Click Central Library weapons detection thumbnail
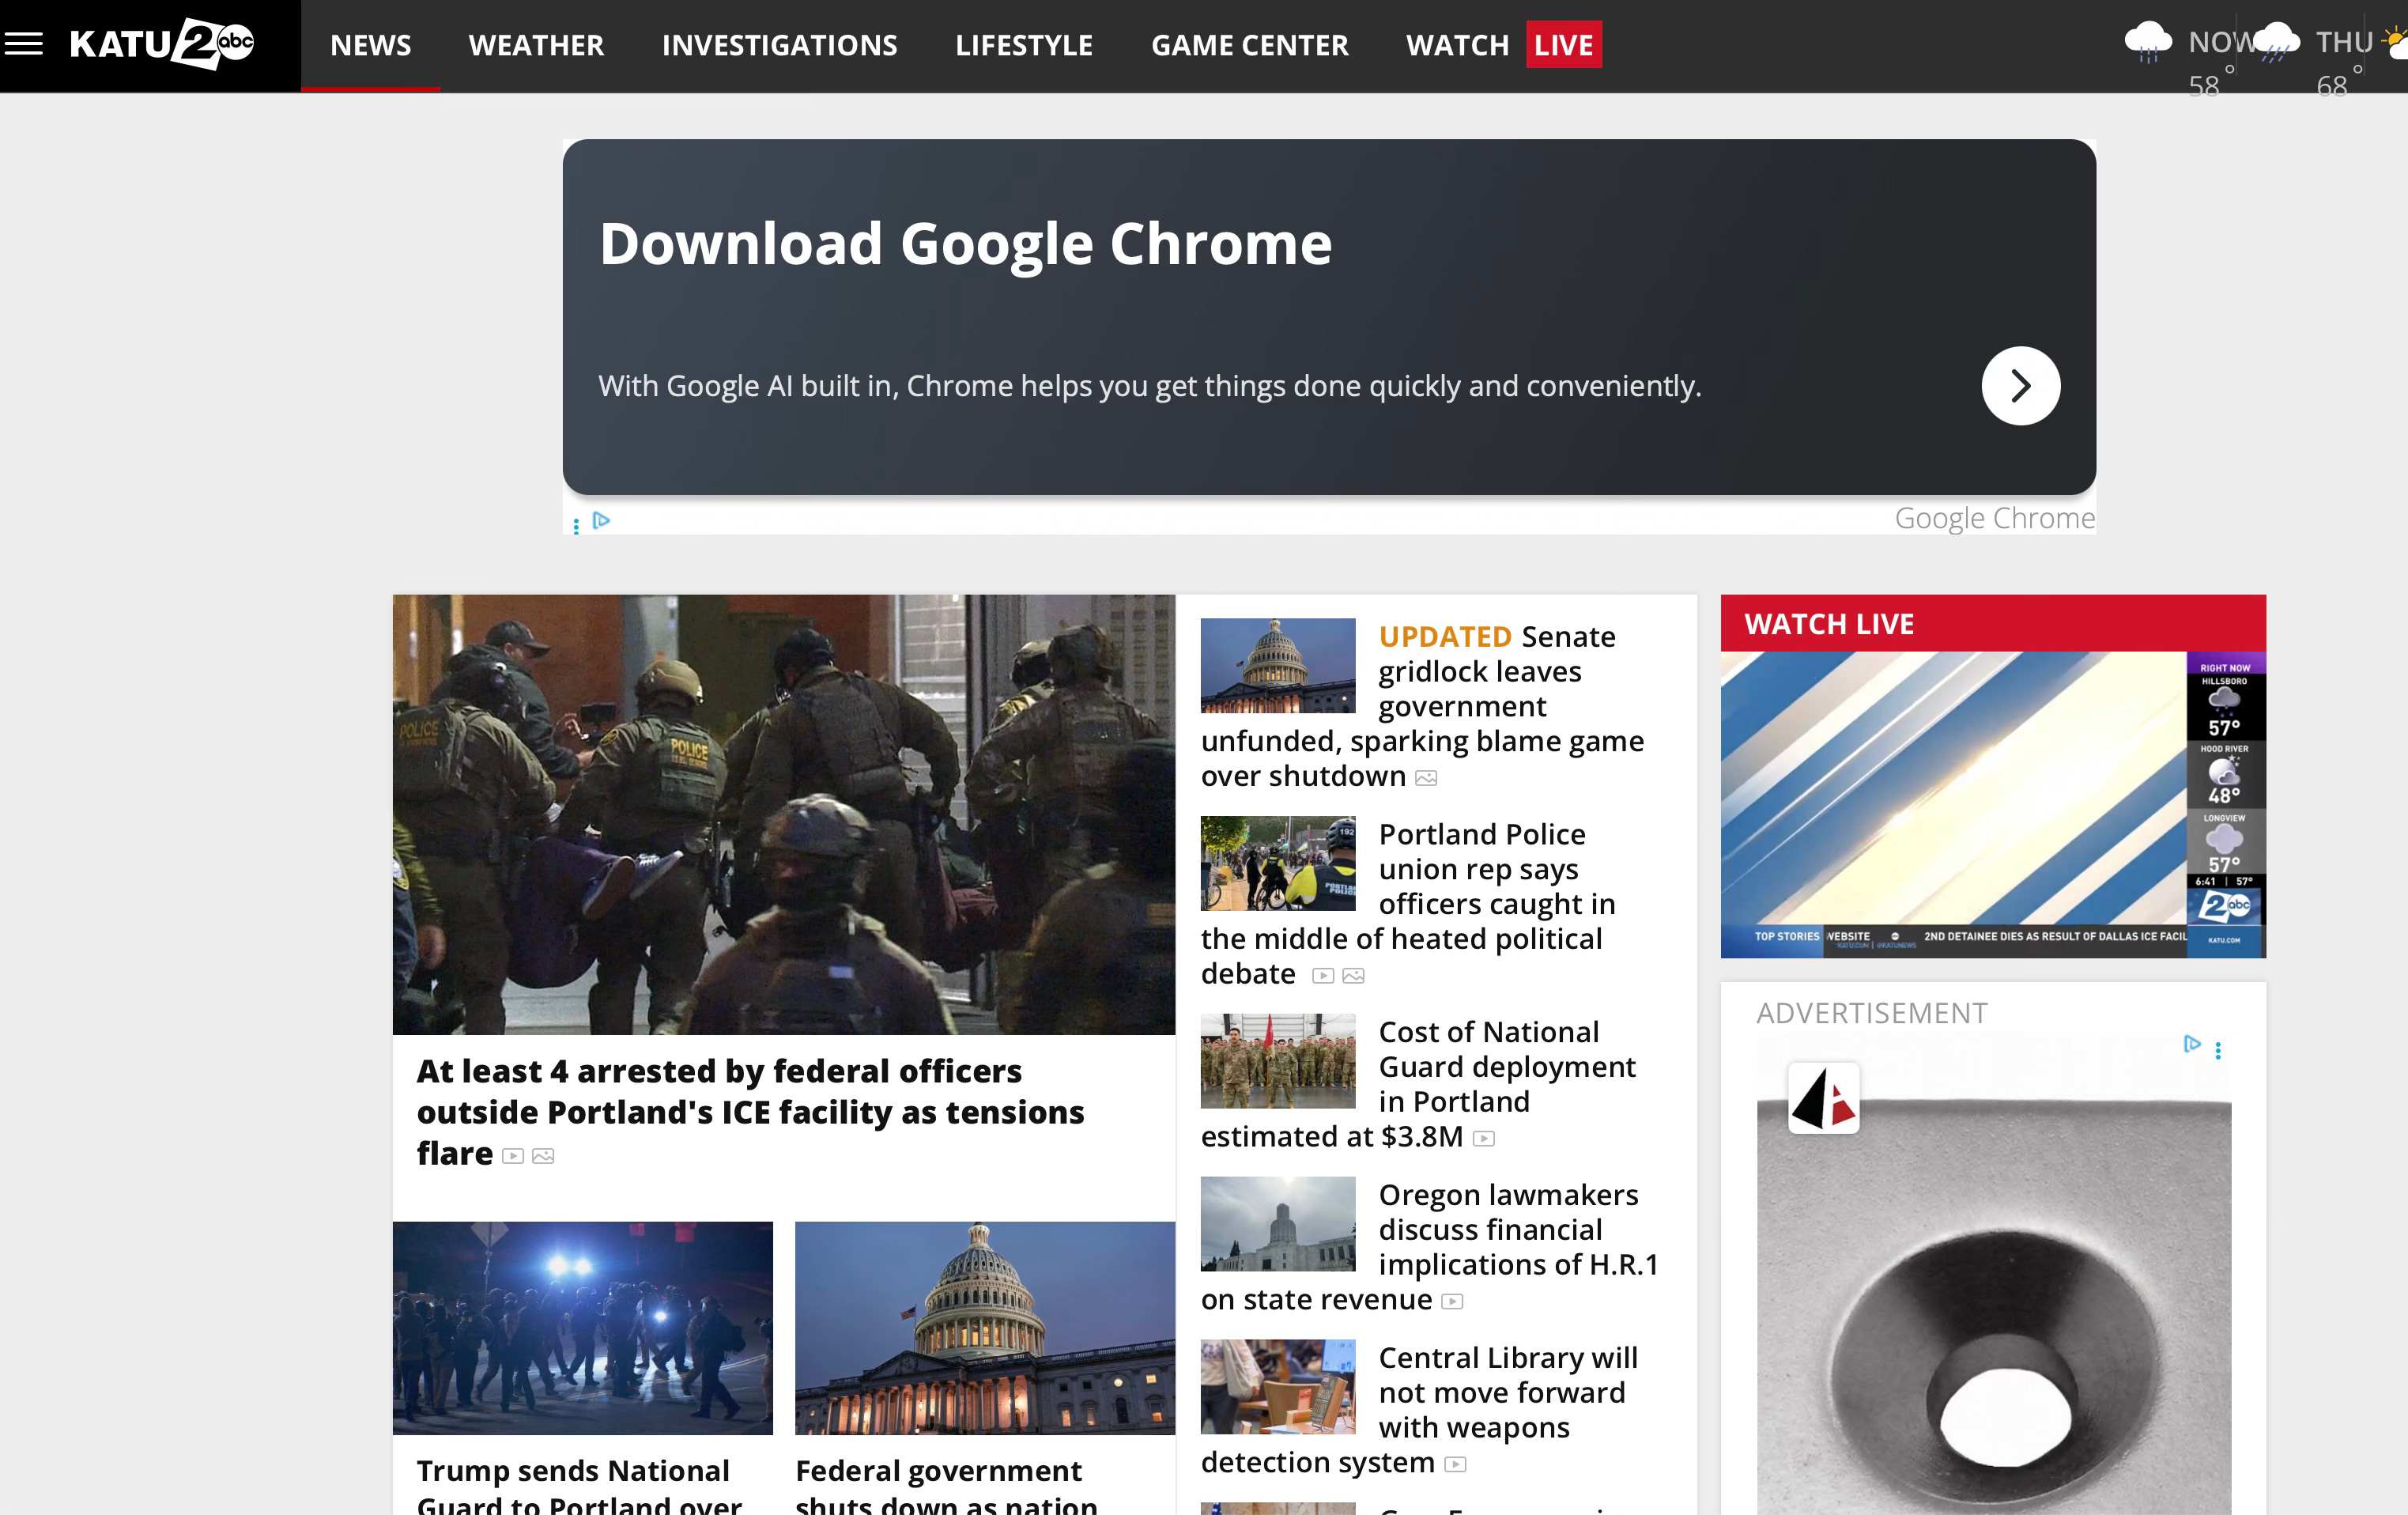Viewport: 2408px width, 1515px height. click(x=1277, y=1386)
